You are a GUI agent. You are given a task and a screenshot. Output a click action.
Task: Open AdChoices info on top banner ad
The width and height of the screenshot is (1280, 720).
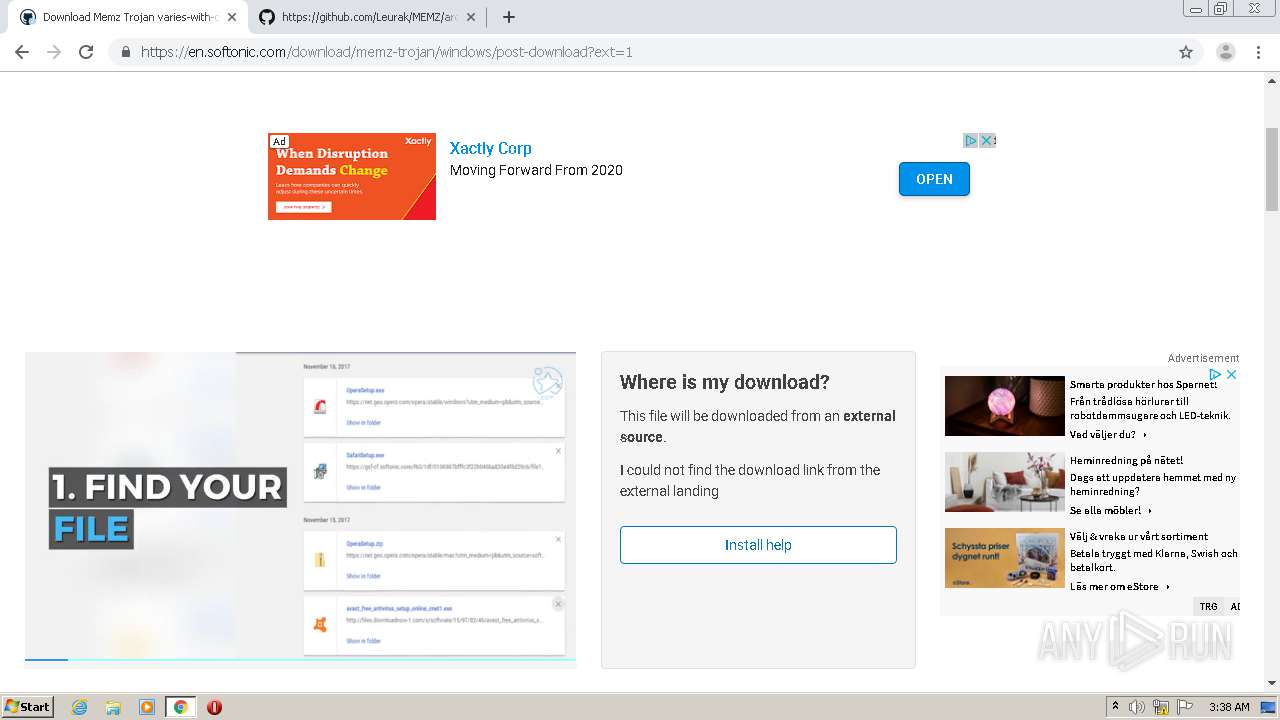(970, 140)
